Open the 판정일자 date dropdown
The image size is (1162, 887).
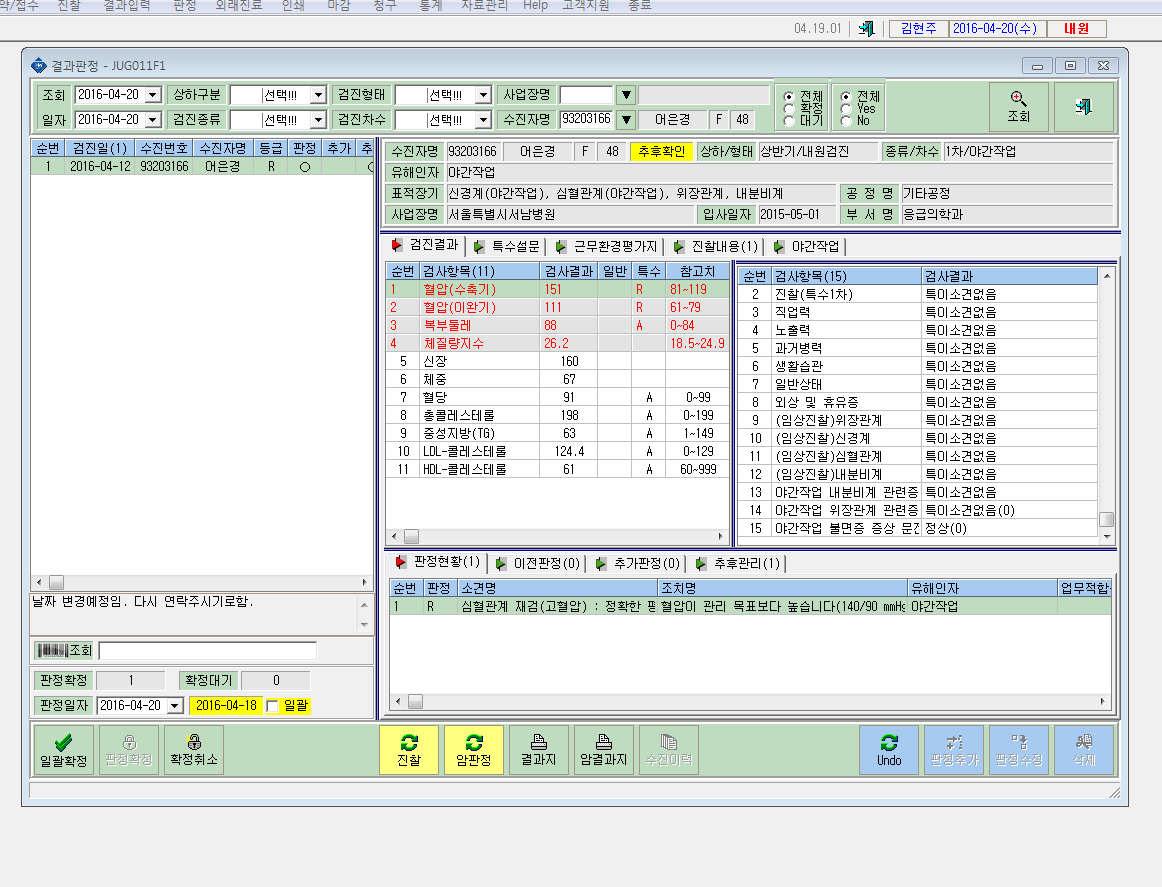(175, 705)
